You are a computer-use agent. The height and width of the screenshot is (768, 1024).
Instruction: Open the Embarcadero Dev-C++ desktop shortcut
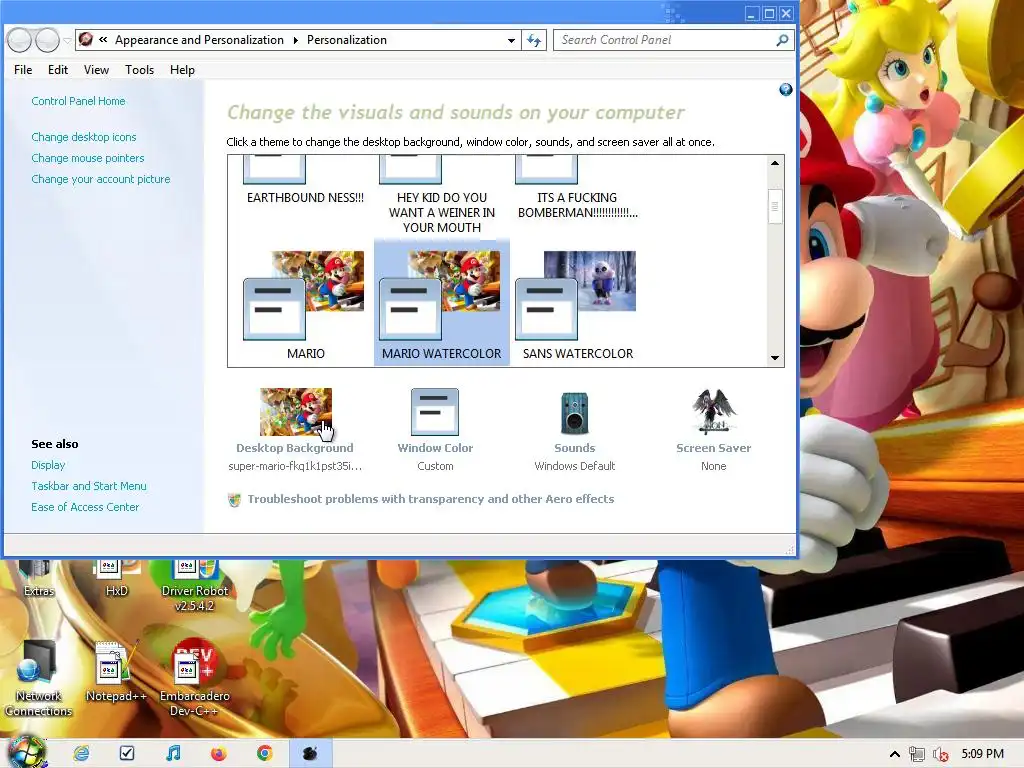194,678
